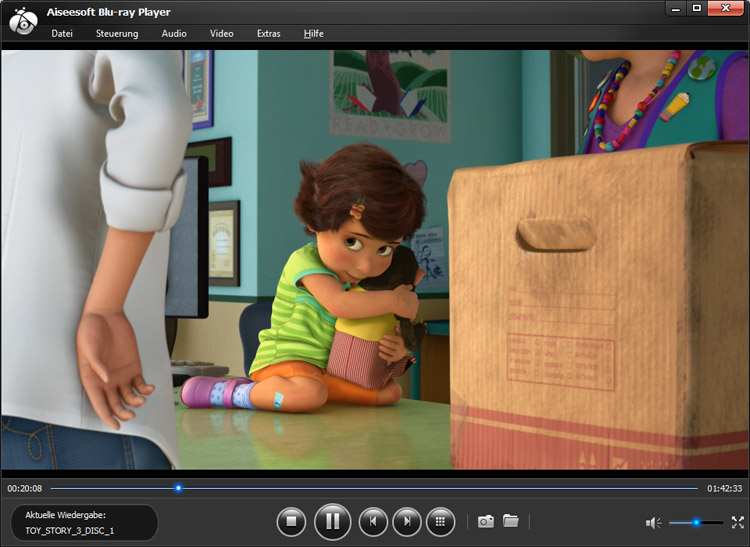The height and width of the screenshot is (547, 750).
Task: Take a snapshot with camera icon
Action: point(485,521)
